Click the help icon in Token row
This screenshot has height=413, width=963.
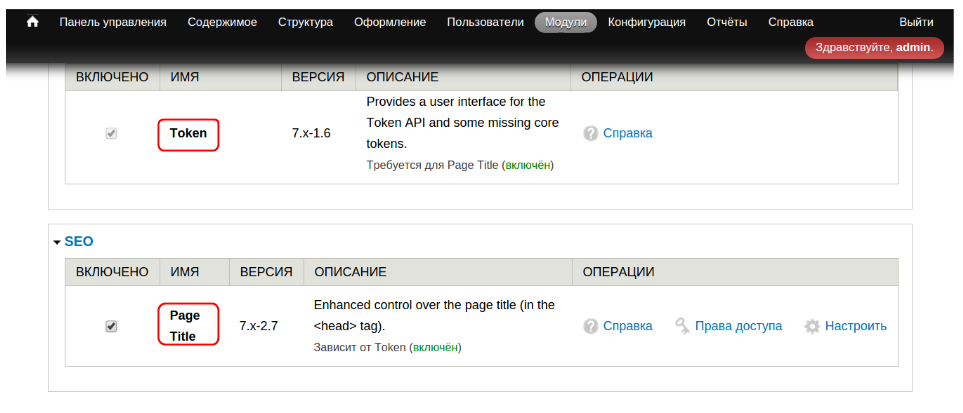[591, 133]
